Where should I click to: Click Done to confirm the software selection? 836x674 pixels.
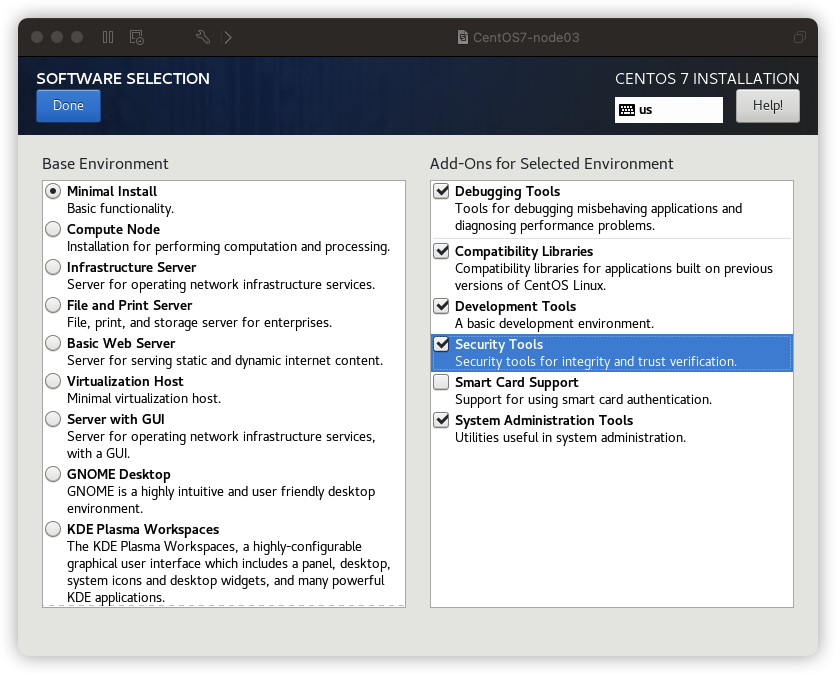point(68,106)
